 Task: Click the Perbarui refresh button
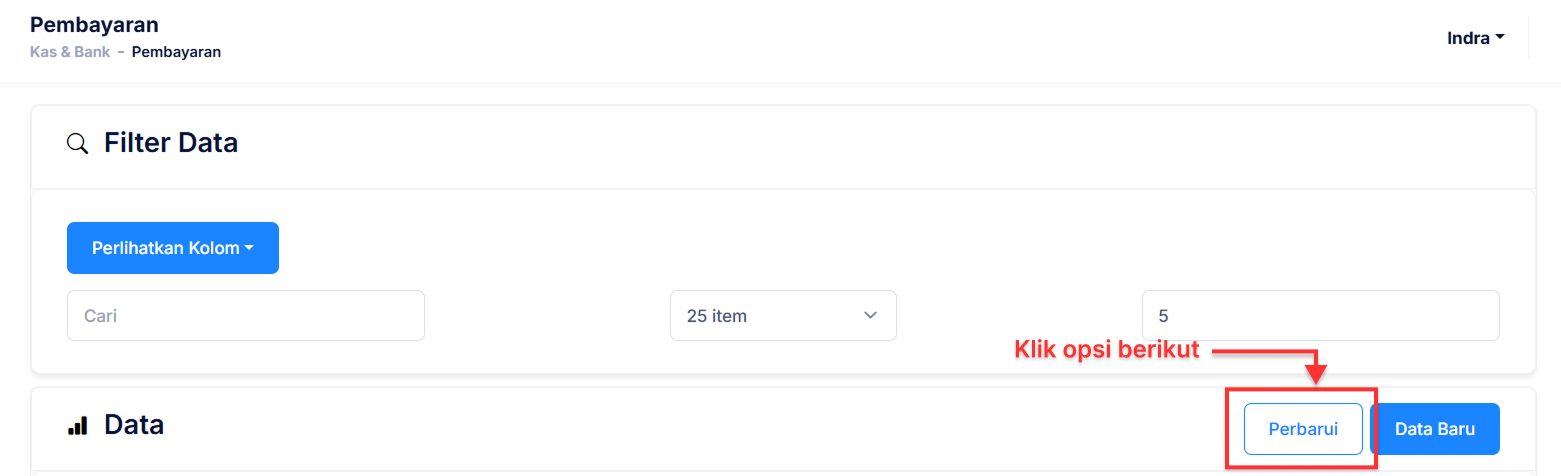1303,429
